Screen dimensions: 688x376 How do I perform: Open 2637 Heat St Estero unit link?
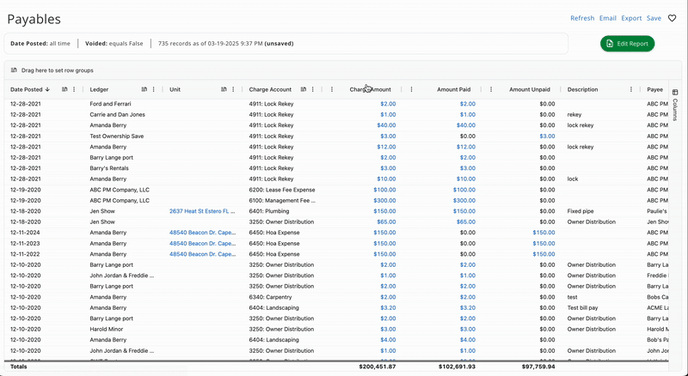202,211
